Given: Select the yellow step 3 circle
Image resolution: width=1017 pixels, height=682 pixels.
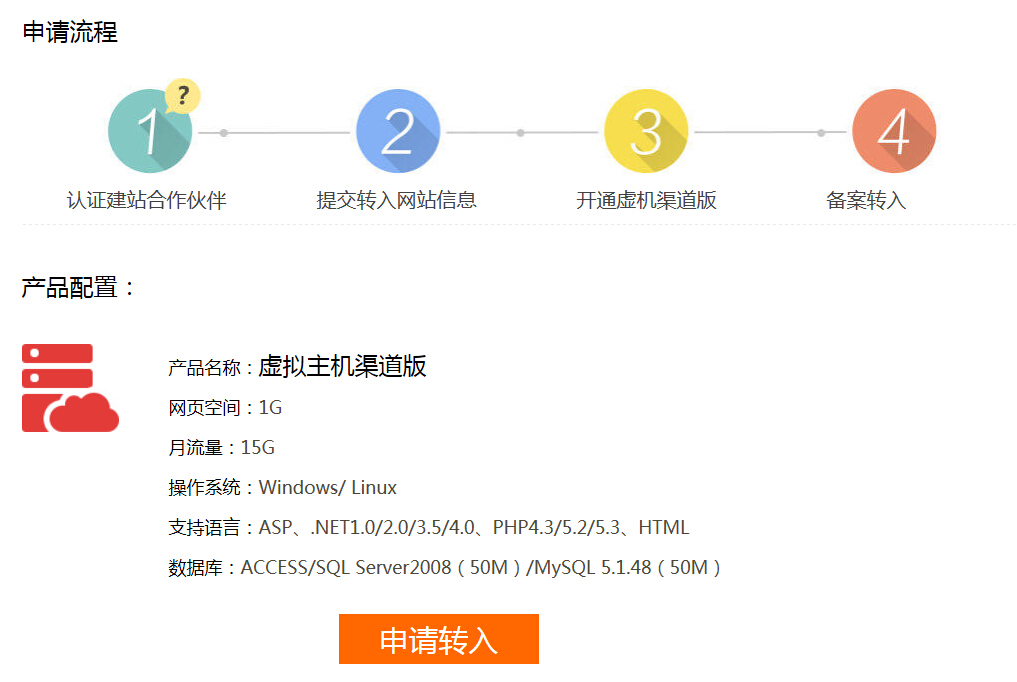Looking at the screenshot, I should (646, 132).
